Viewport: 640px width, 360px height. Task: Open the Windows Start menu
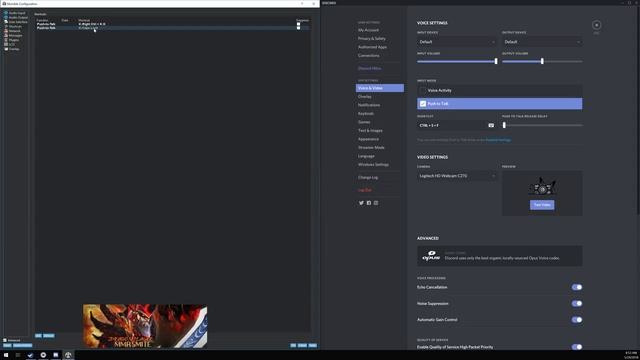pos(6,355)
